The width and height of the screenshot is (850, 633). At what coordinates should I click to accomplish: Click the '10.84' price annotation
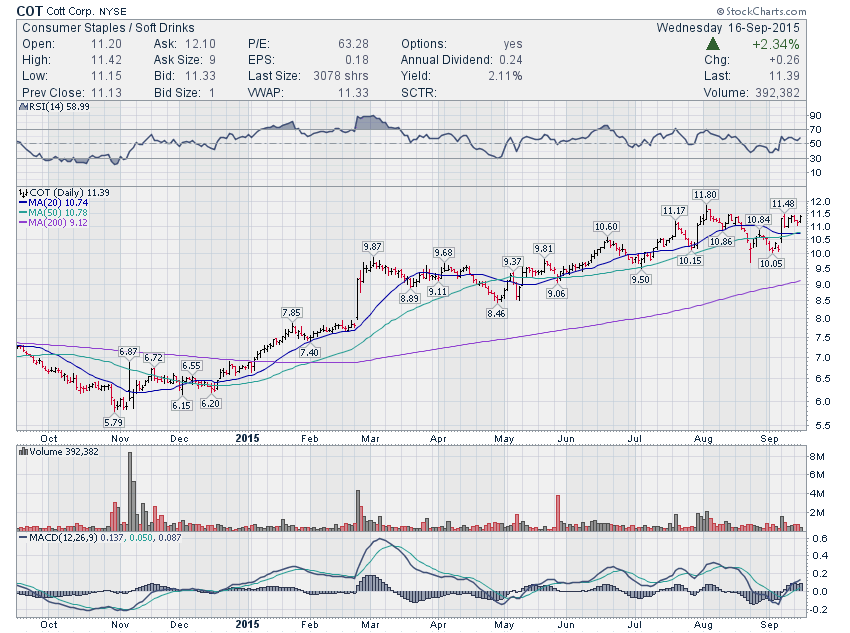click(x=758, y=219)
